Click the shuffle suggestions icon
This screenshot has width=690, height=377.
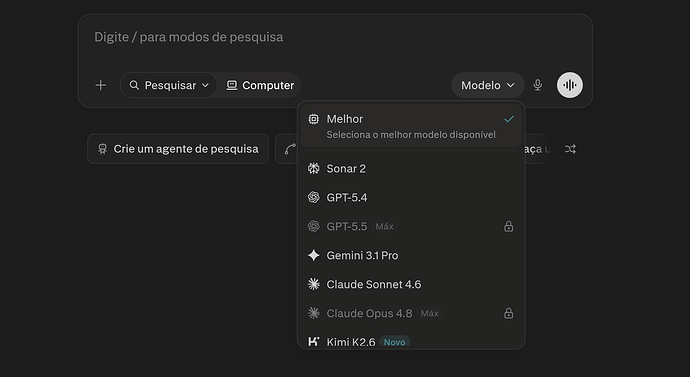(570, 149)
